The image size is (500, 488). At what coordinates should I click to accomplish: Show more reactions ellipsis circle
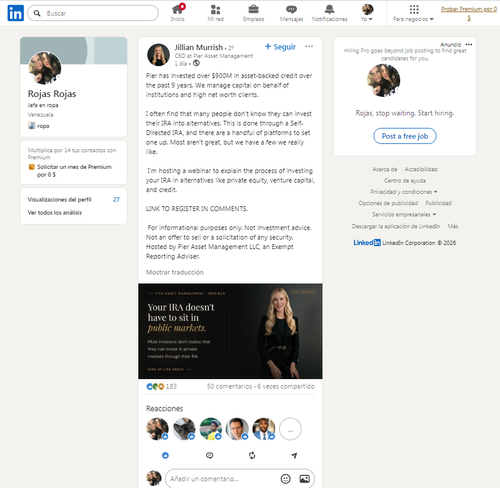pyautogui.click(x=290, y=429)
